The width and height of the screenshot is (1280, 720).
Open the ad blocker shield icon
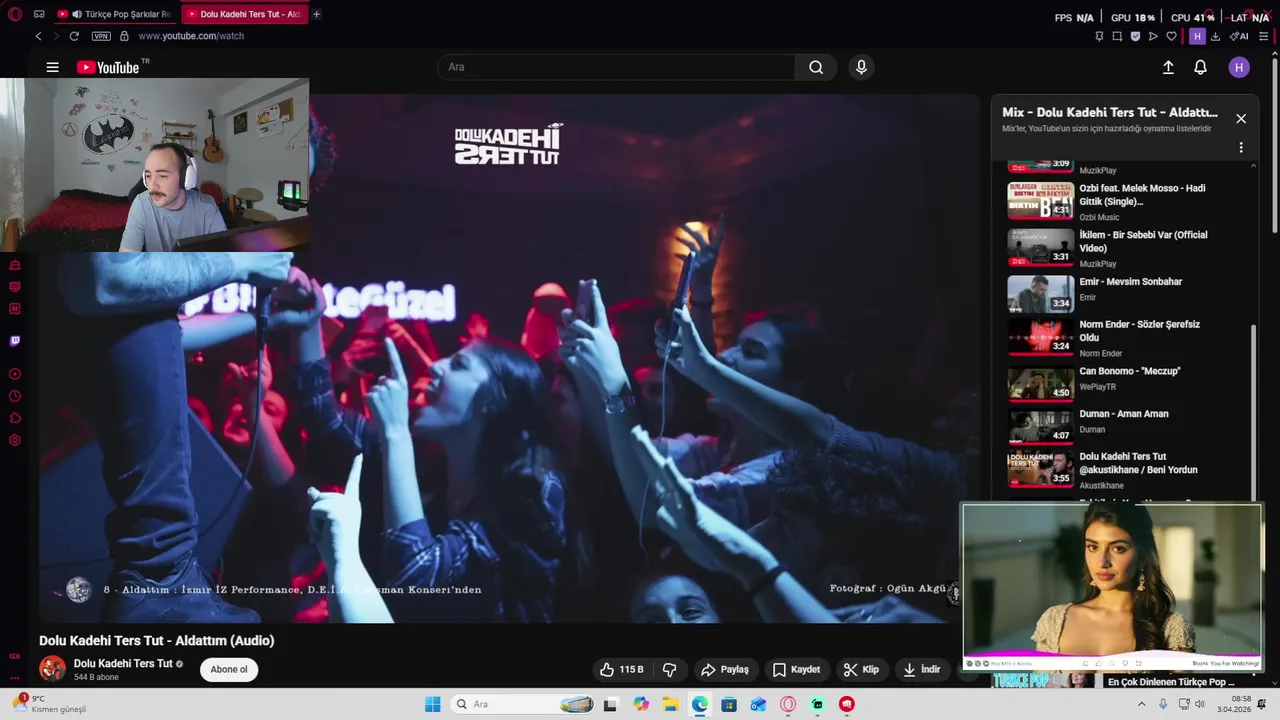[x=1135, y=36]
